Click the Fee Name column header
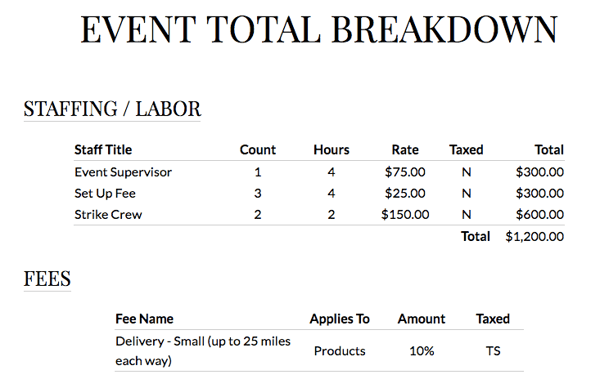The width and height of the screenshot is (600, 388). point(144,319)
